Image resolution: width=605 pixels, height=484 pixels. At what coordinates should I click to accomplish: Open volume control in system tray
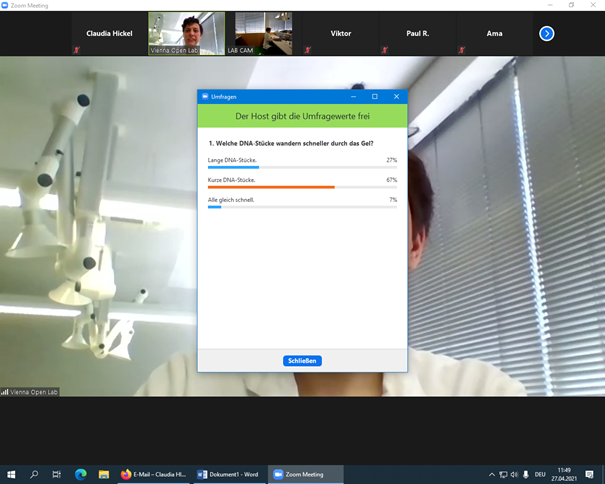pyautogui.click(x=513, y=474)
